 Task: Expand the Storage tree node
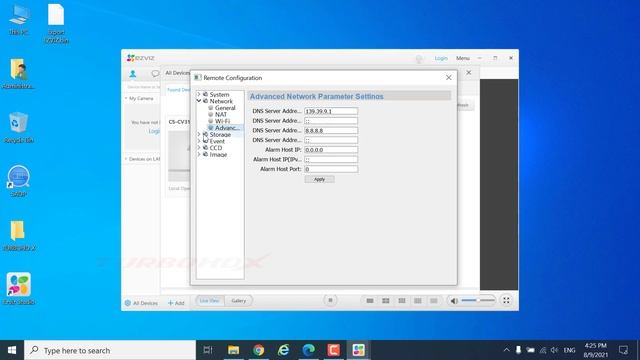point(199,134)
